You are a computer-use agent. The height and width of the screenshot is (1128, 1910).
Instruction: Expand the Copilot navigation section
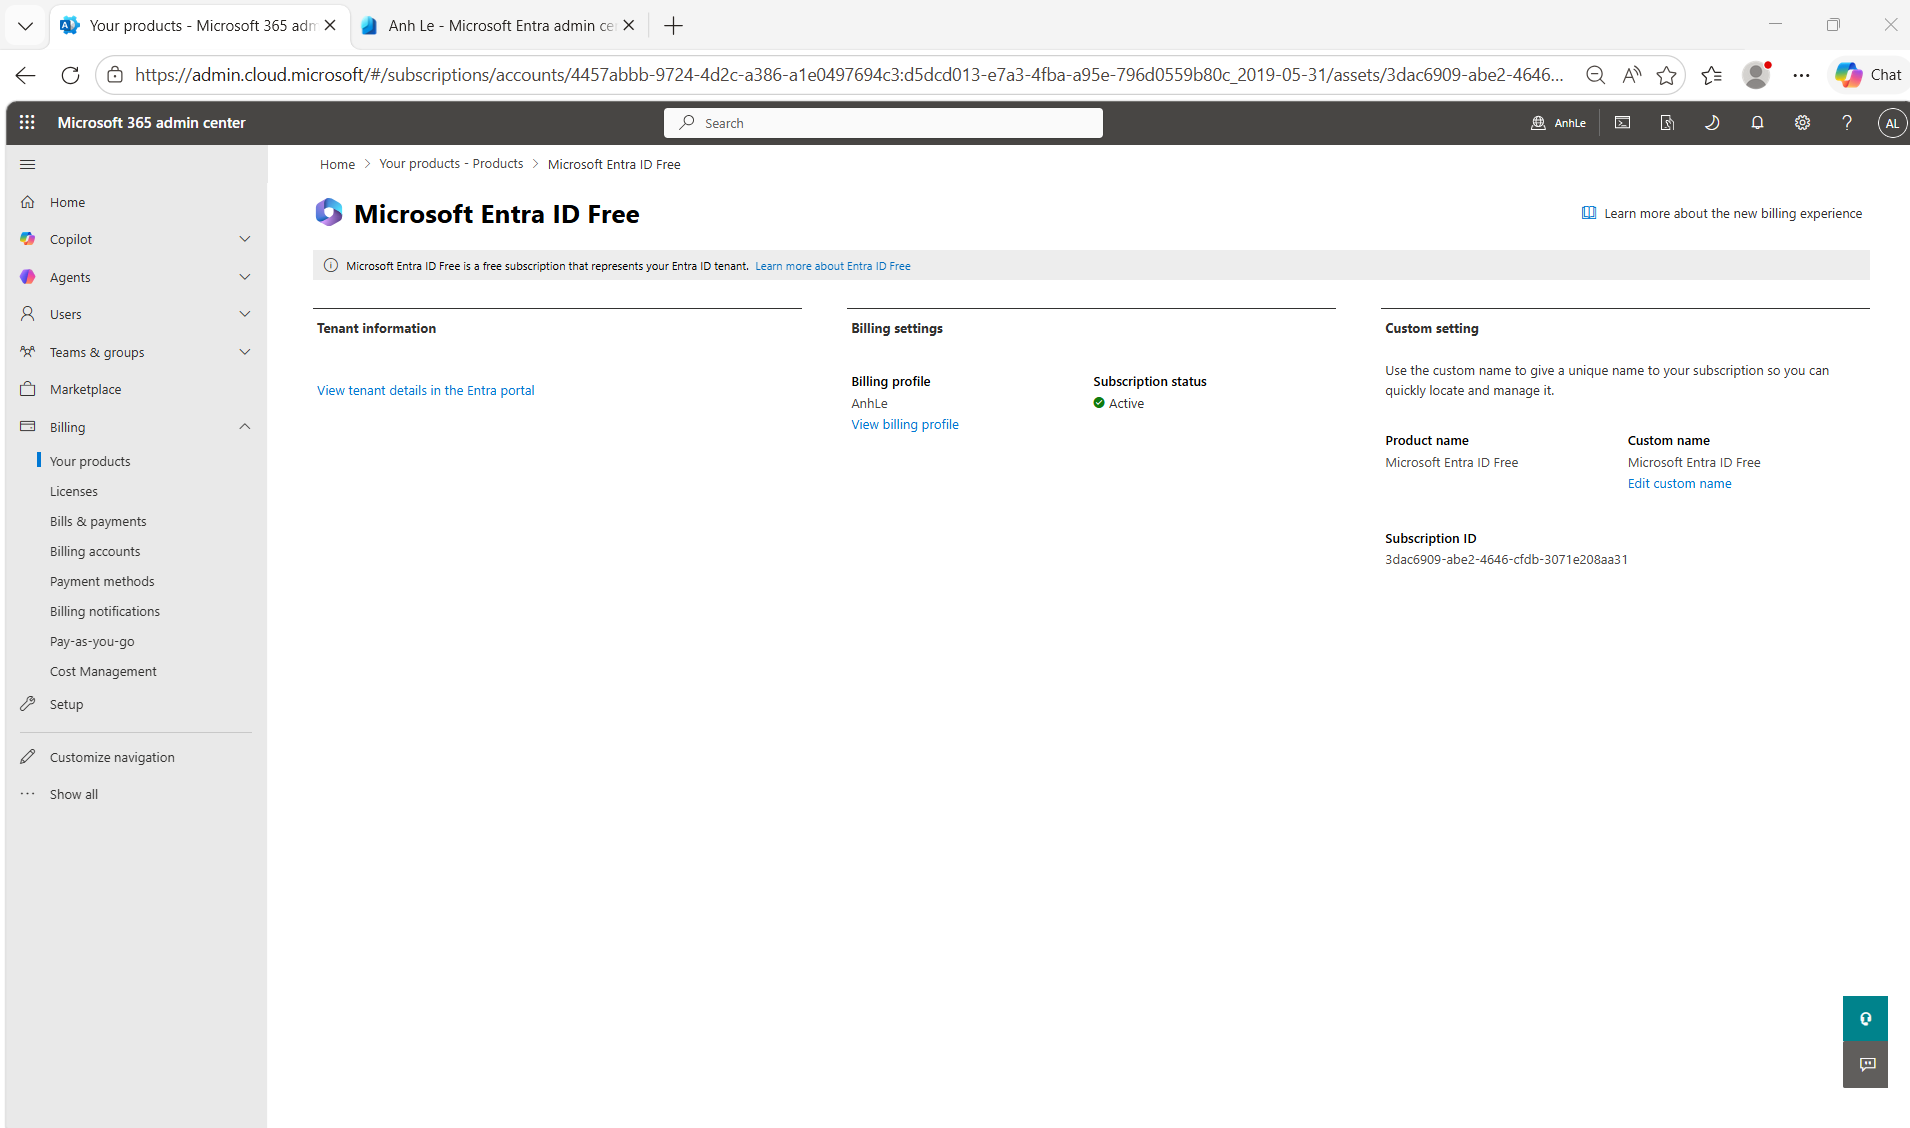(245, 239)
